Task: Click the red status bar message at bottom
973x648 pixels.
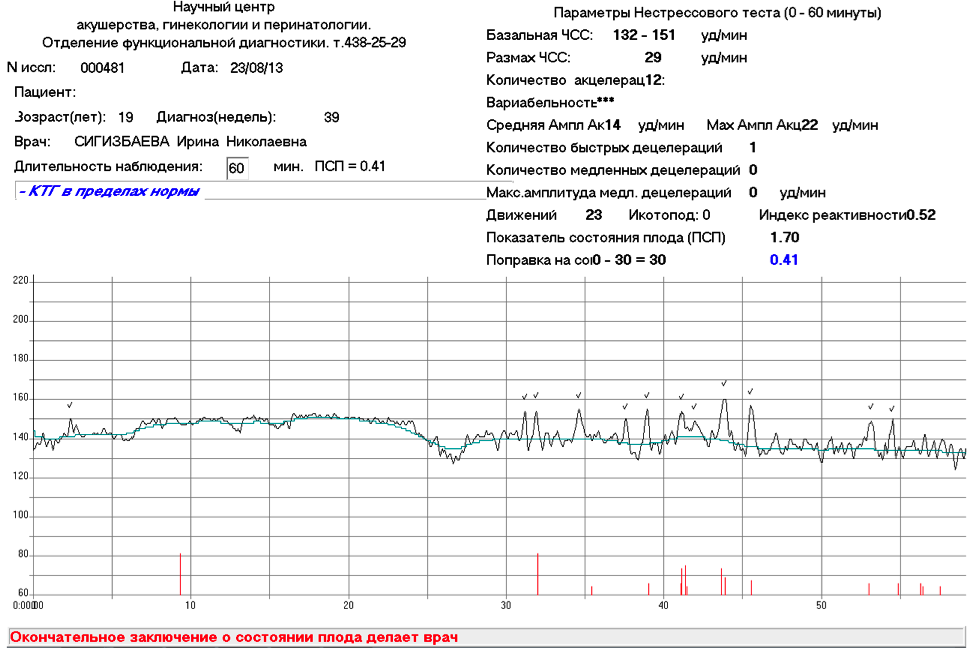Action: (236, 637)
